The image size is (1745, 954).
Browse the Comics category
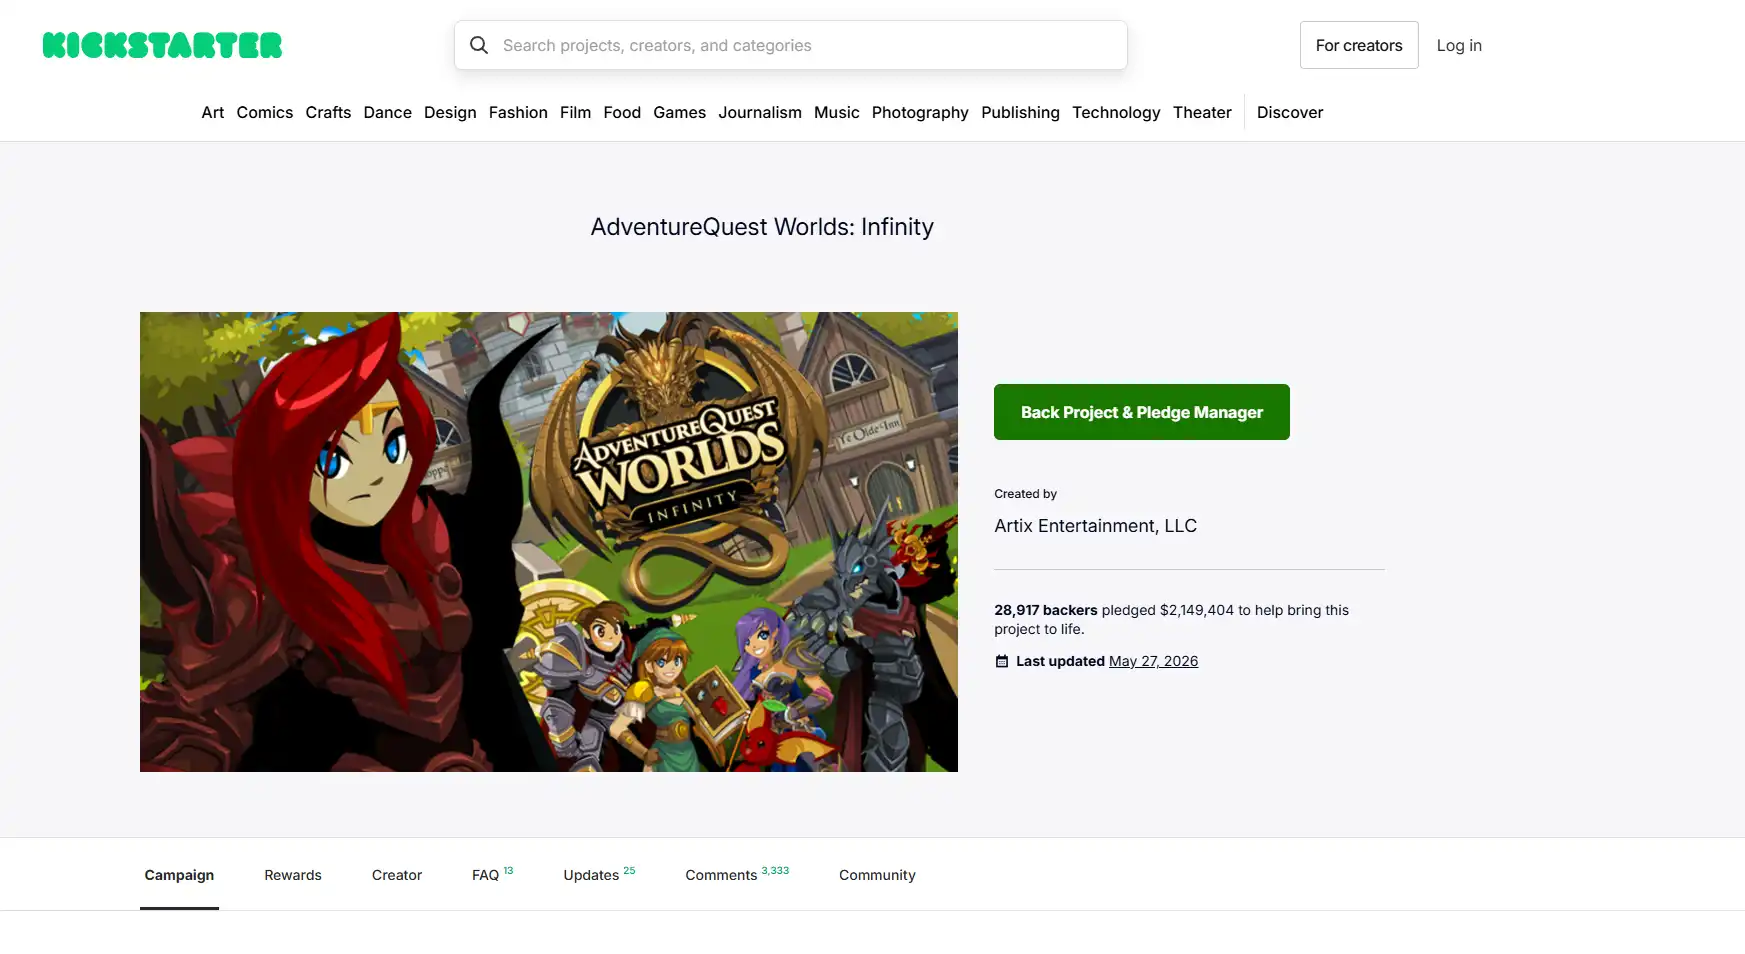coord(265,112)
